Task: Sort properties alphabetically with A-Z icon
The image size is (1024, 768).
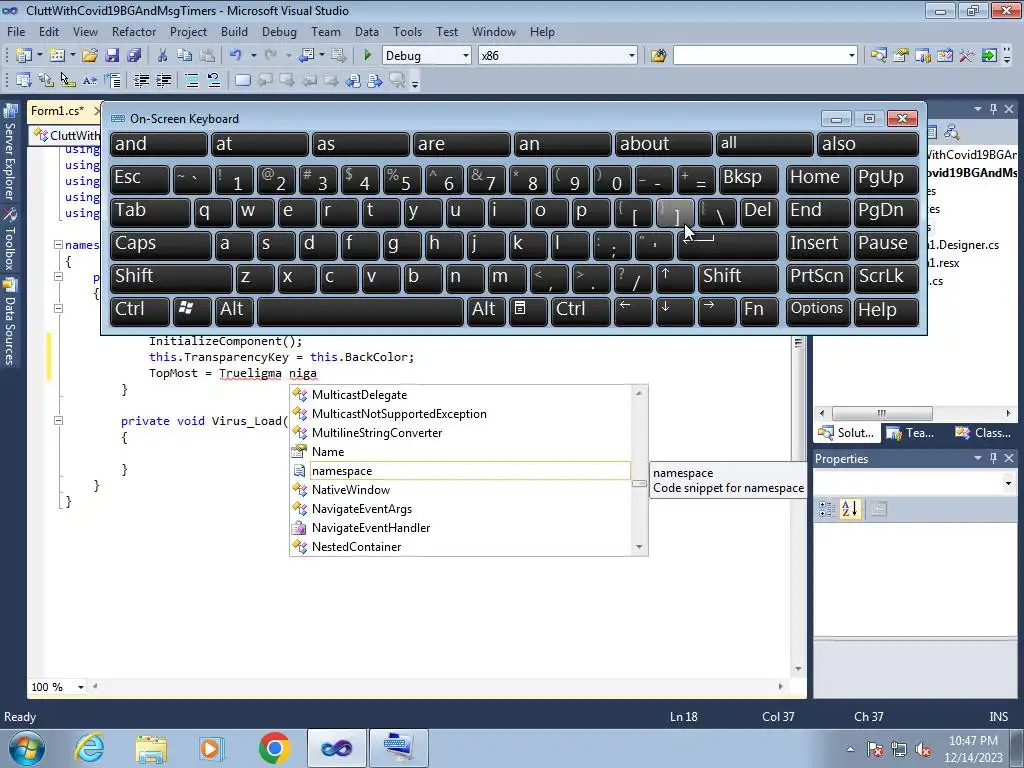Action: (x=850, y=509)
